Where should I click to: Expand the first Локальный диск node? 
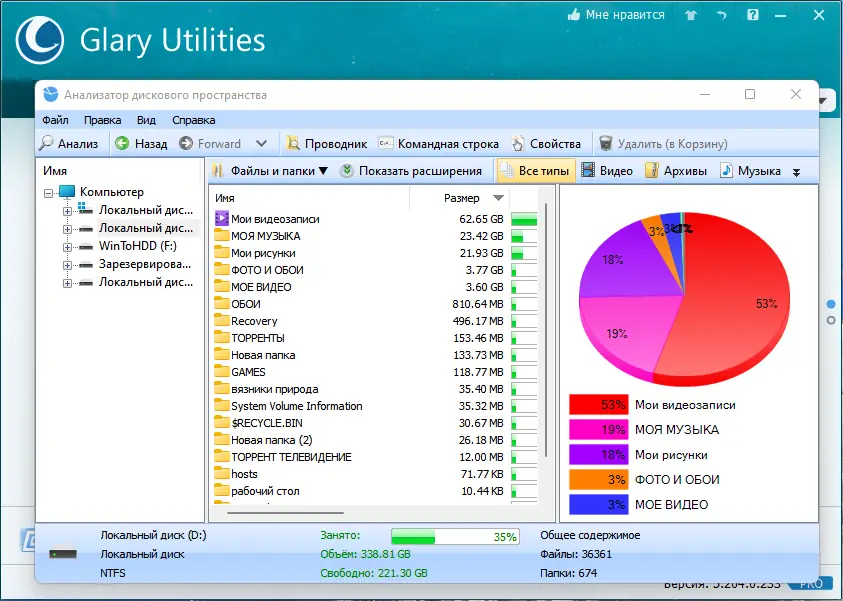[67, 211]
